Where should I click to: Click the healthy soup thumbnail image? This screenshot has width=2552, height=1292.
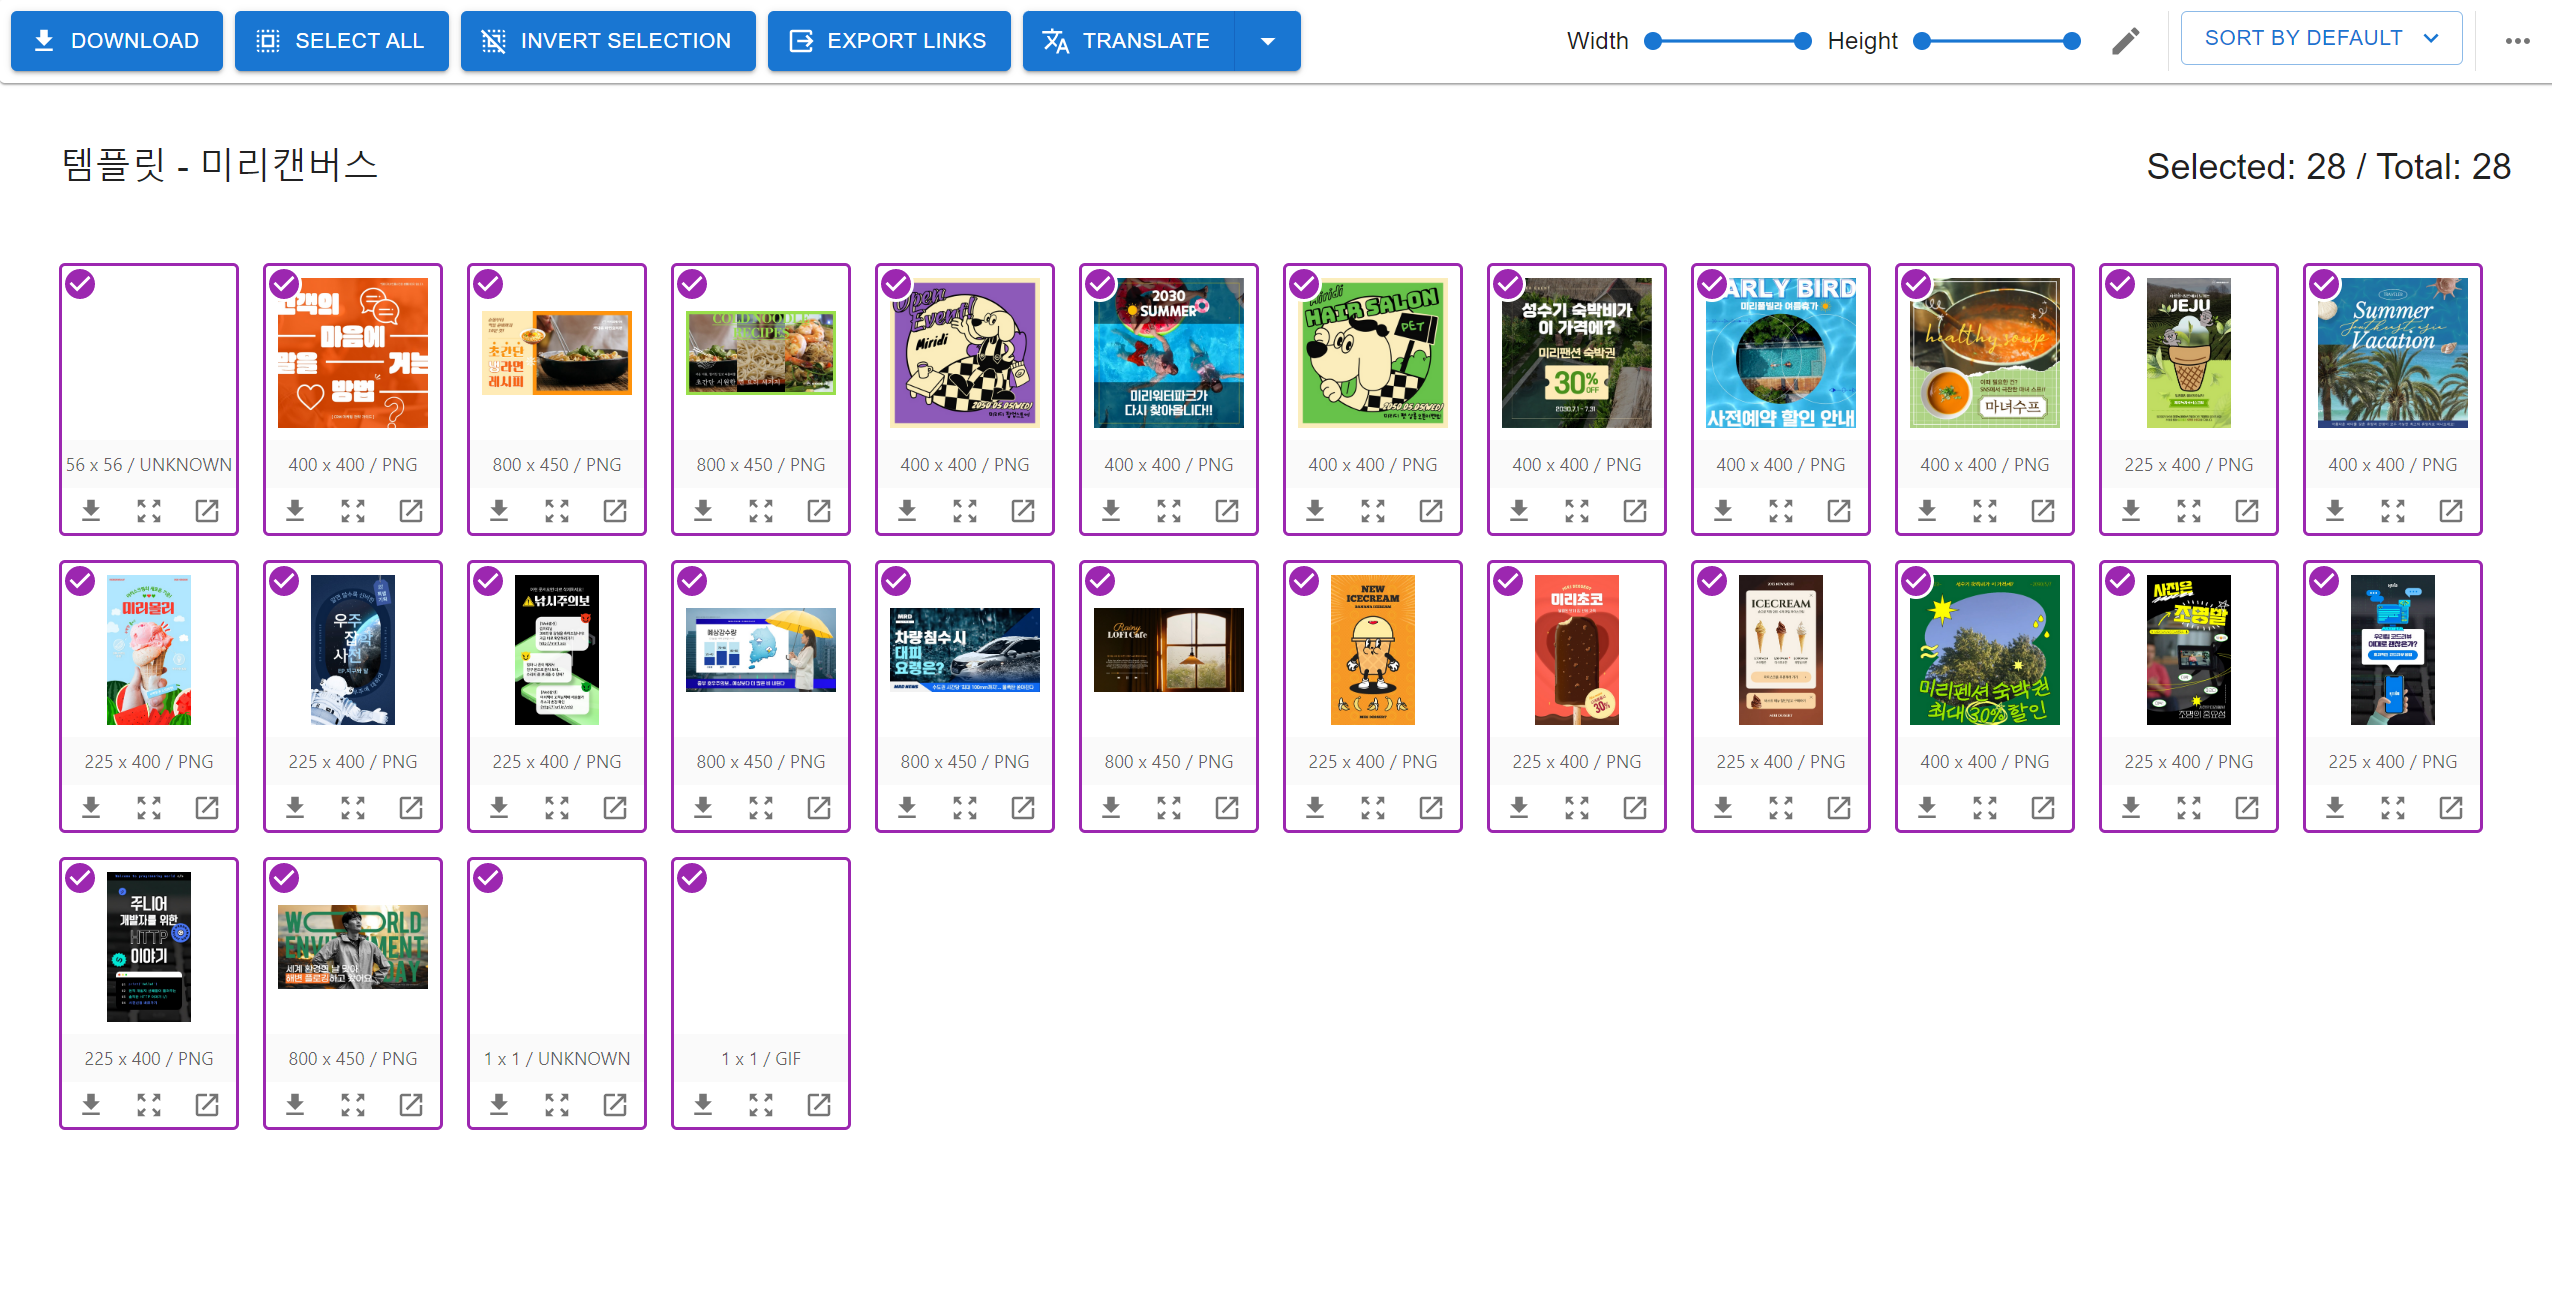[1984, 353]
